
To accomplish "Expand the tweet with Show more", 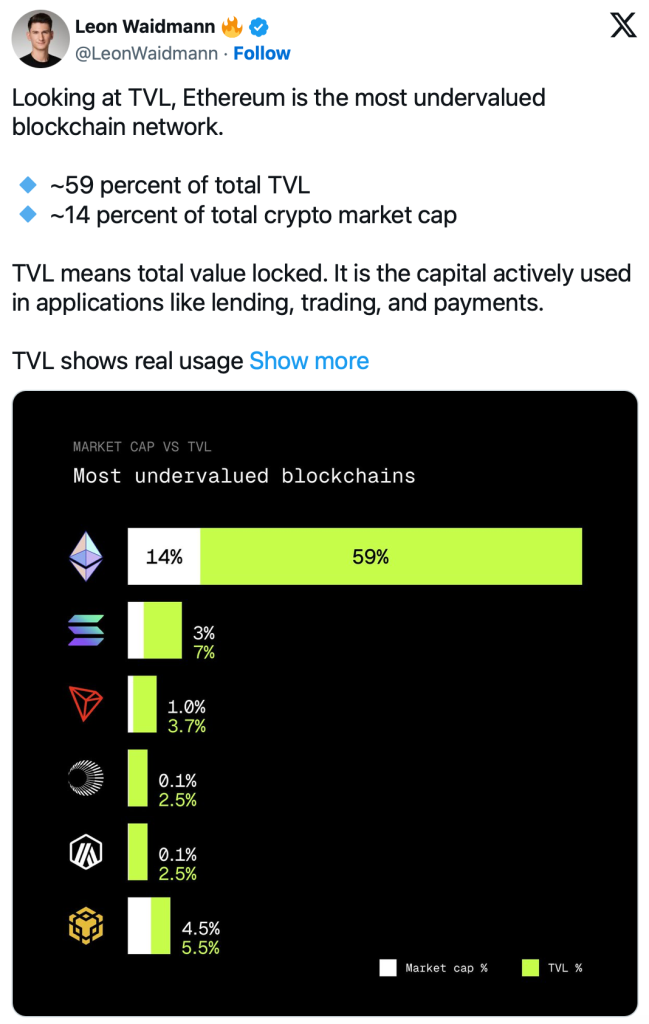I will click(x=309, y=361).
